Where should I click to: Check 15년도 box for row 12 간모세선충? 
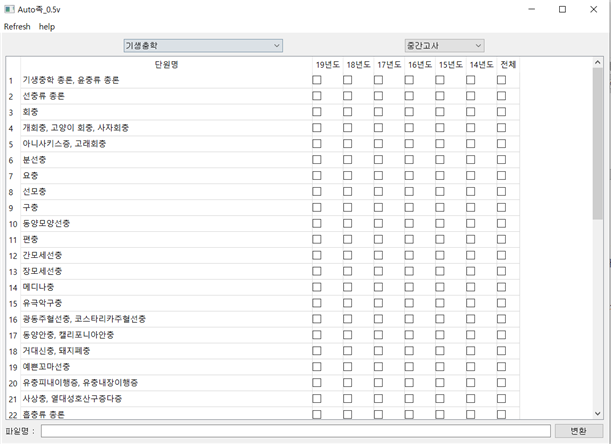coord(440,255)
